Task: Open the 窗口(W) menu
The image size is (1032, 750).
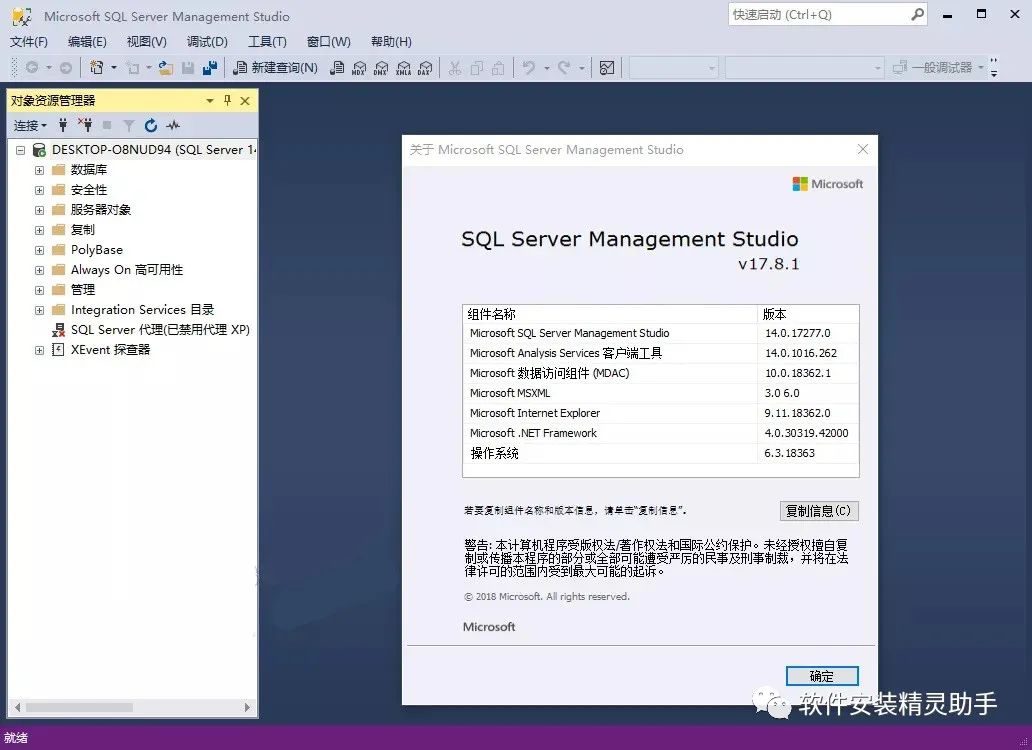Action: 328,41
